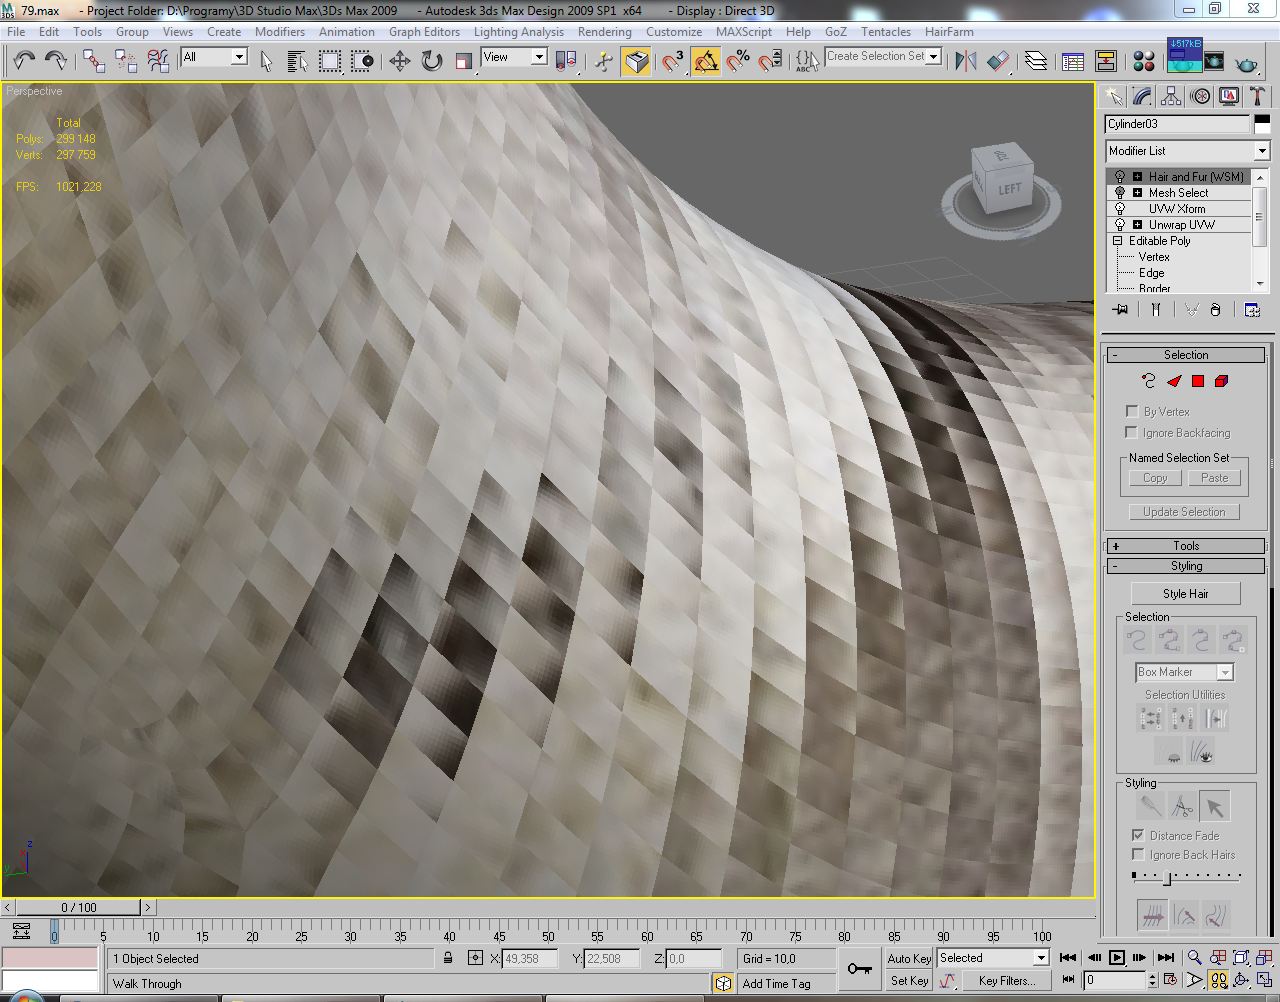The height and width of the screenshot is (1002, 1280).
Task: Enable the Ignore Backfacing checkbox
Action: click(1132, 432)
